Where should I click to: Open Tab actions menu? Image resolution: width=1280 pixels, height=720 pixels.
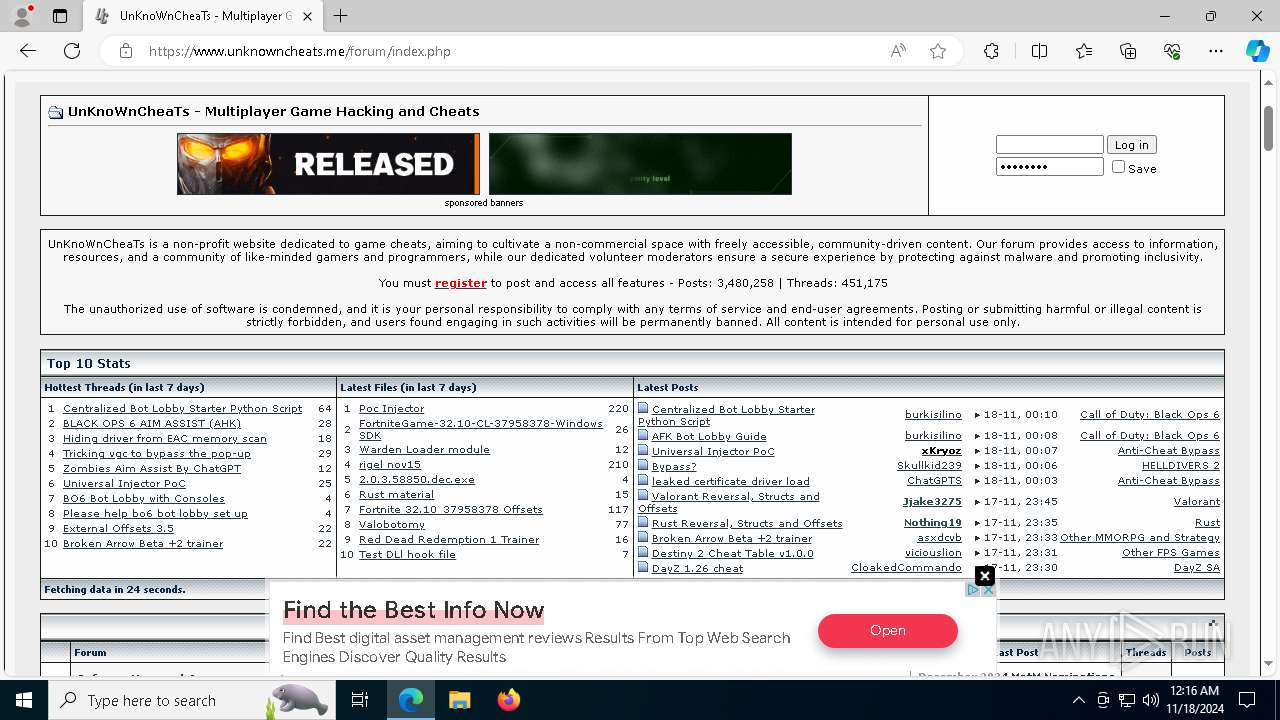[60, 16]
